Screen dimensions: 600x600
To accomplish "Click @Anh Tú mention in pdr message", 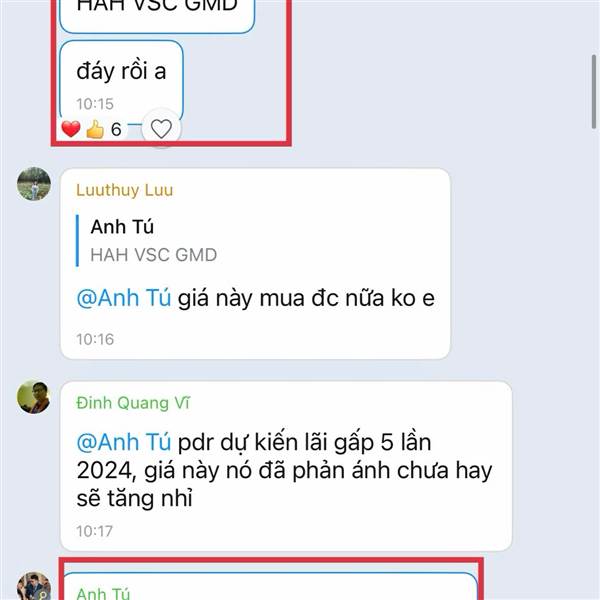I will 124,442.
